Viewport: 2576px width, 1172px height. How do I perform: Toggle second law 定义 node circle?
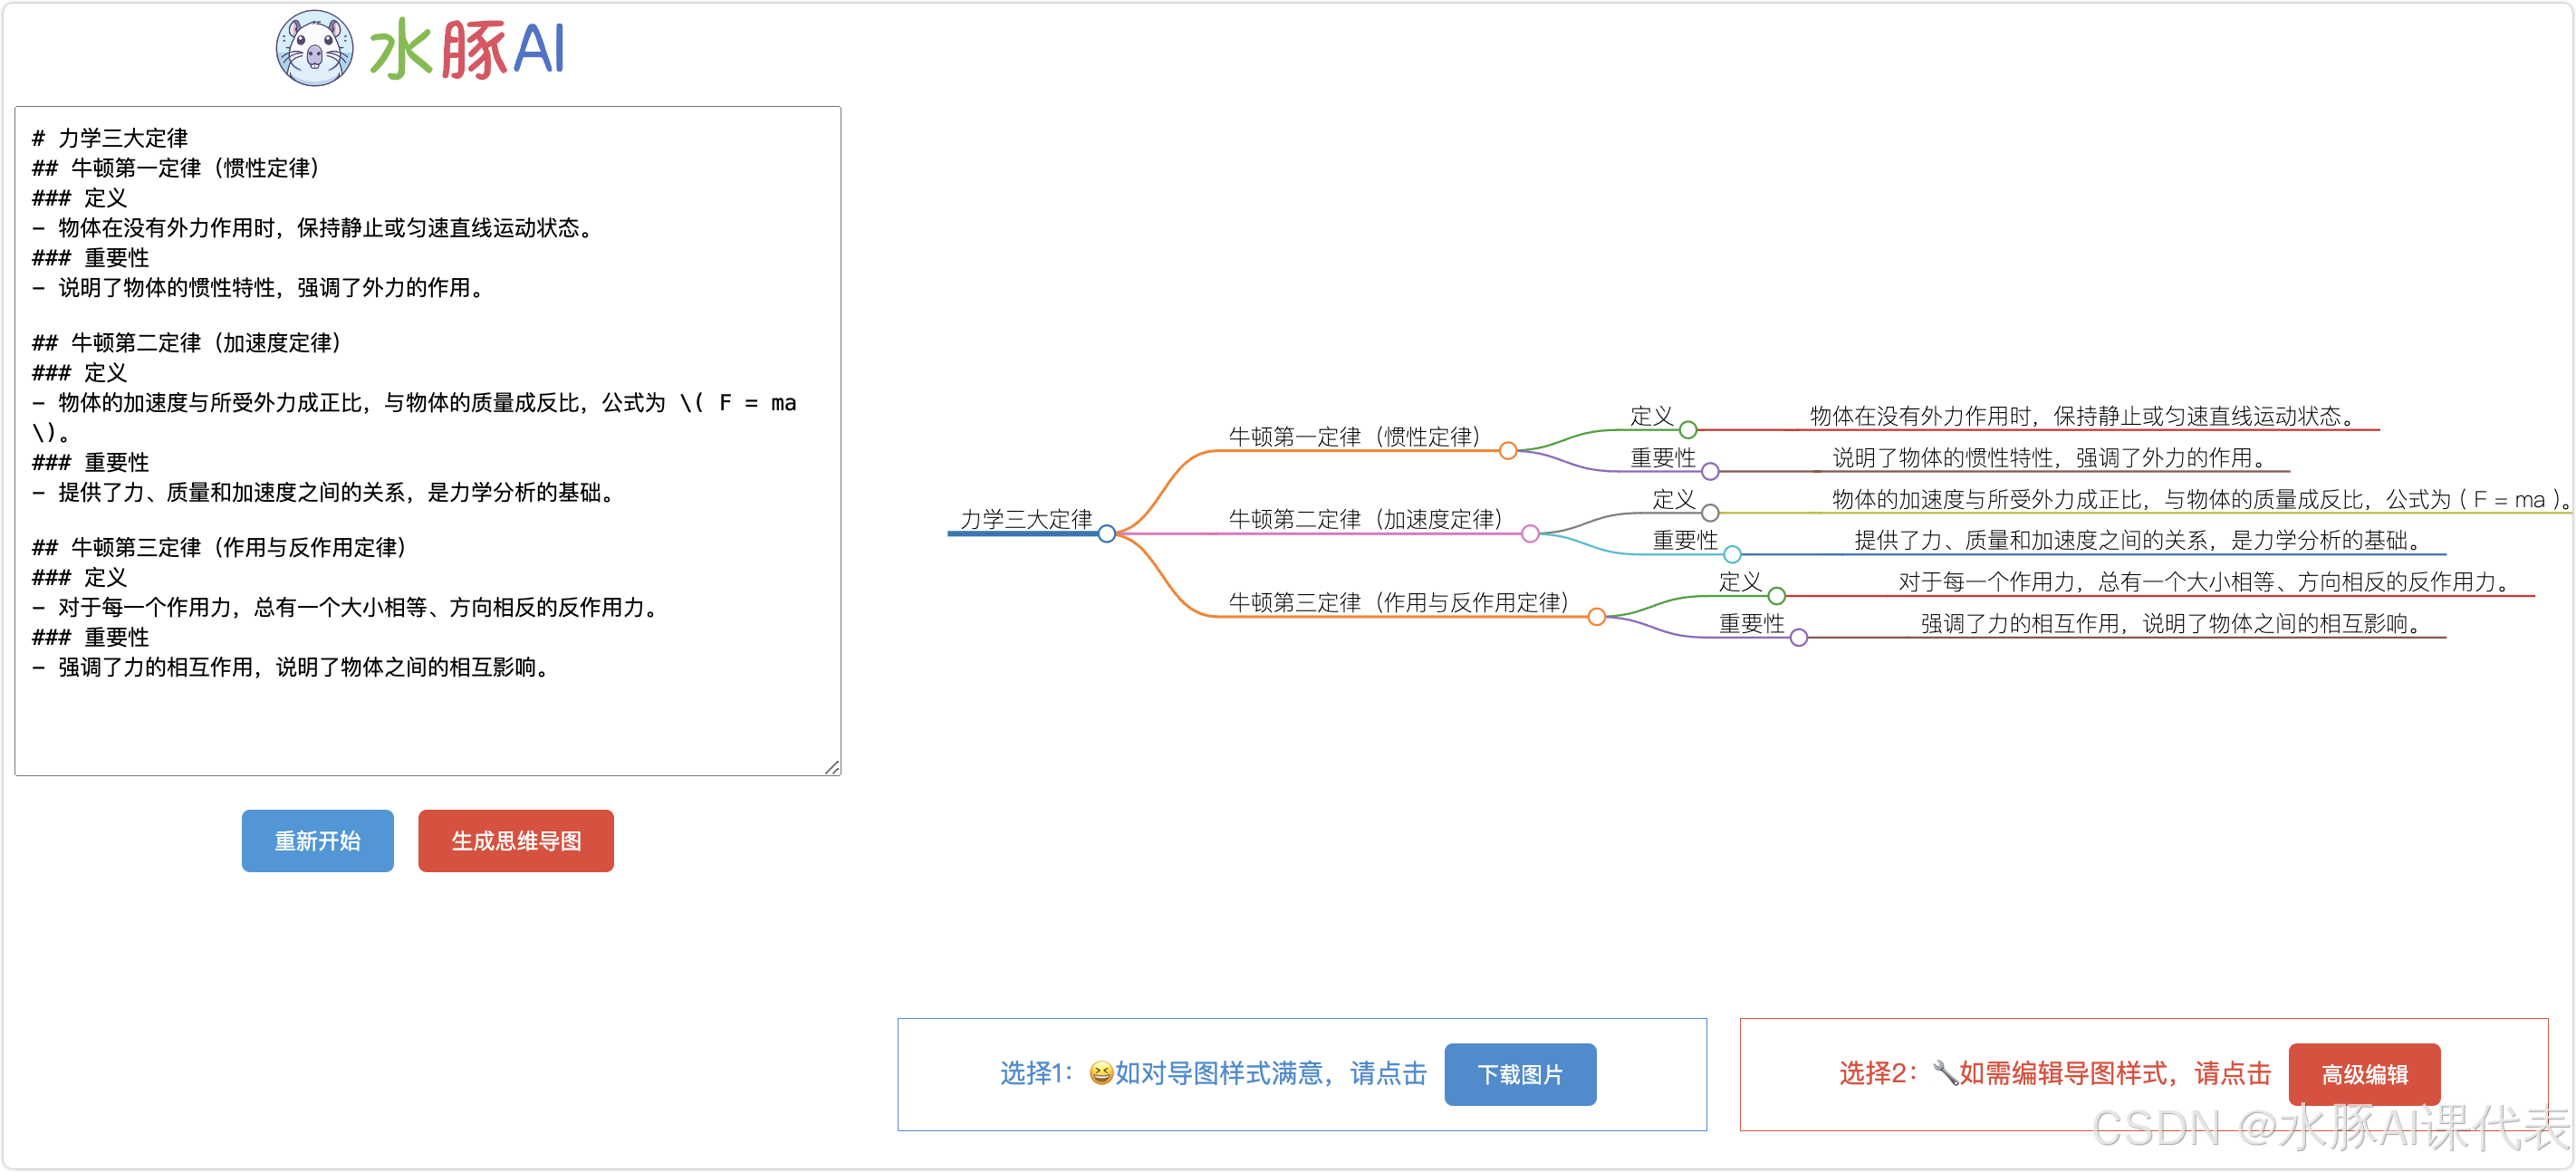(1710, 513)
